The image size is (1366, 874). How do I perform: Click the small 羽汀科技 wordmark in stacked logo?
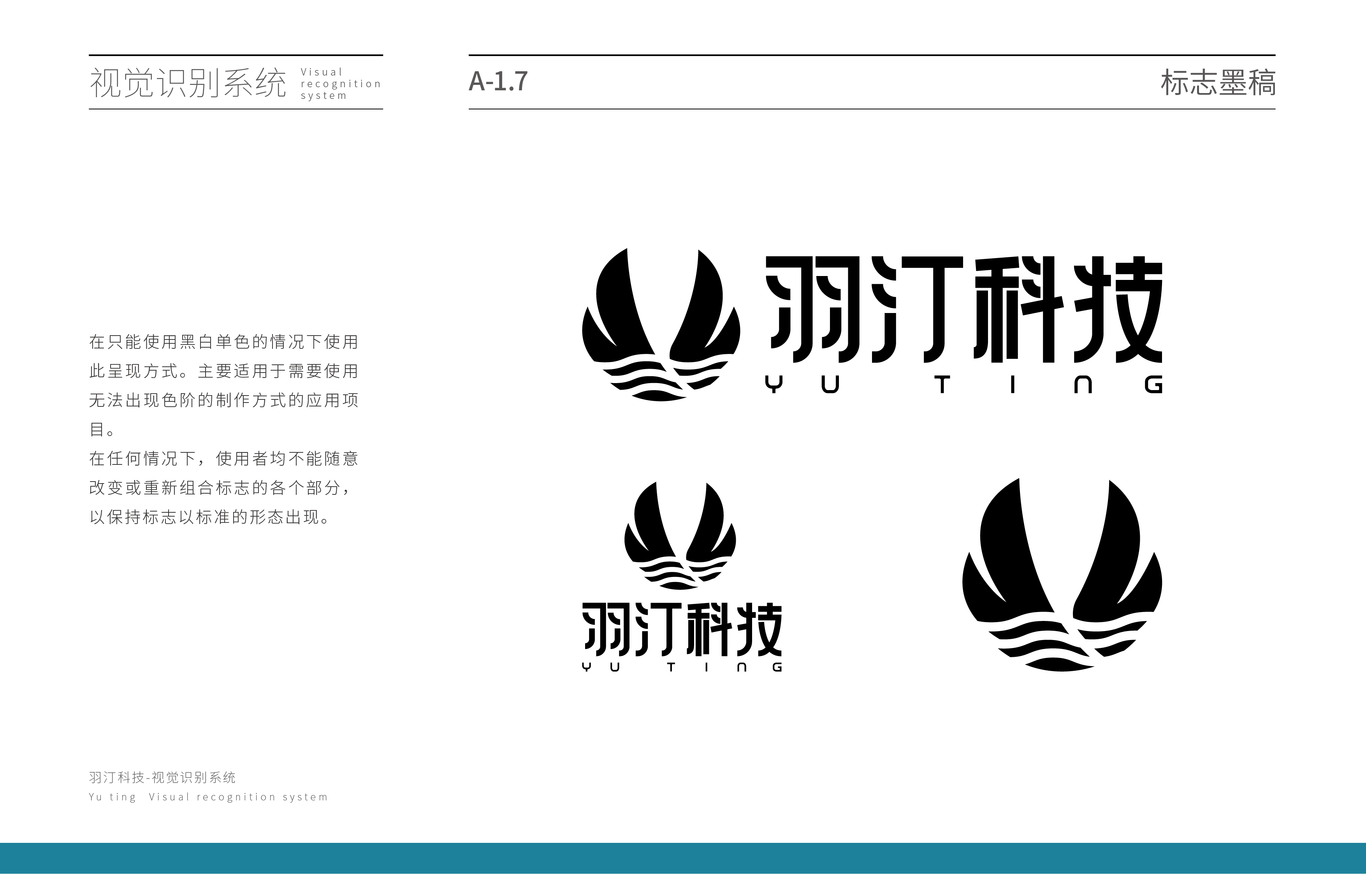(x=682, y=628)
